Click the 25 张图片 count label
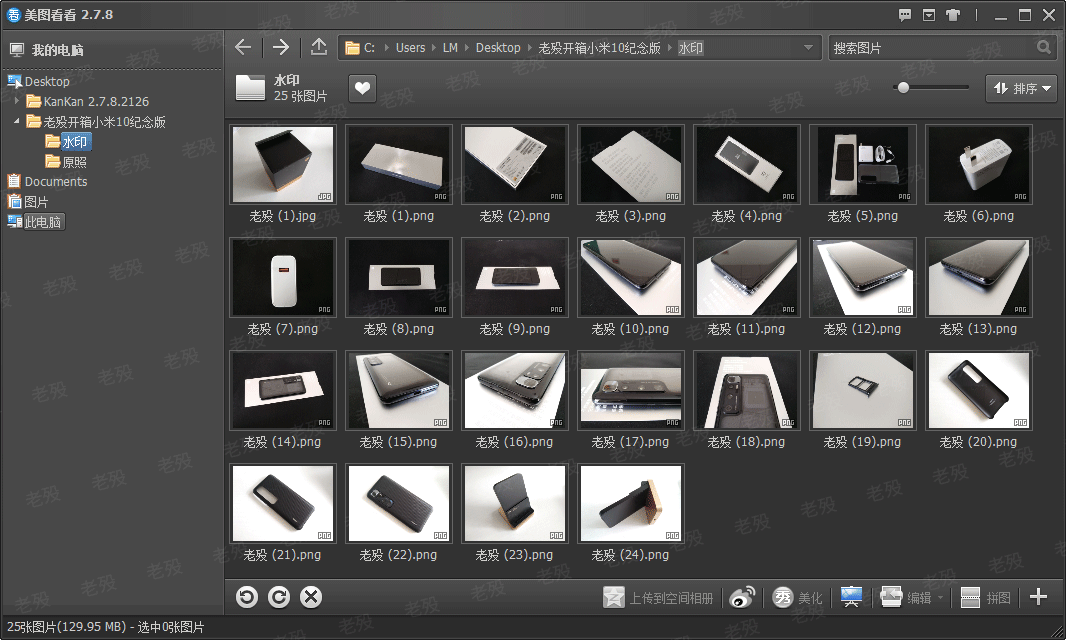Image resolution: width=1066 pixels, height=640 pixels. 300,96
